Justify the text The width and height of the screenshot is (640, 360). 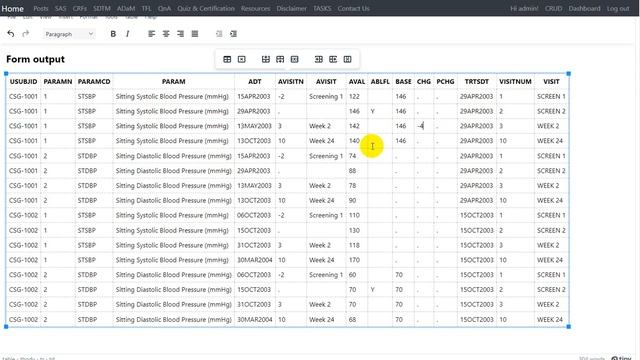click(x=195, y=34)
